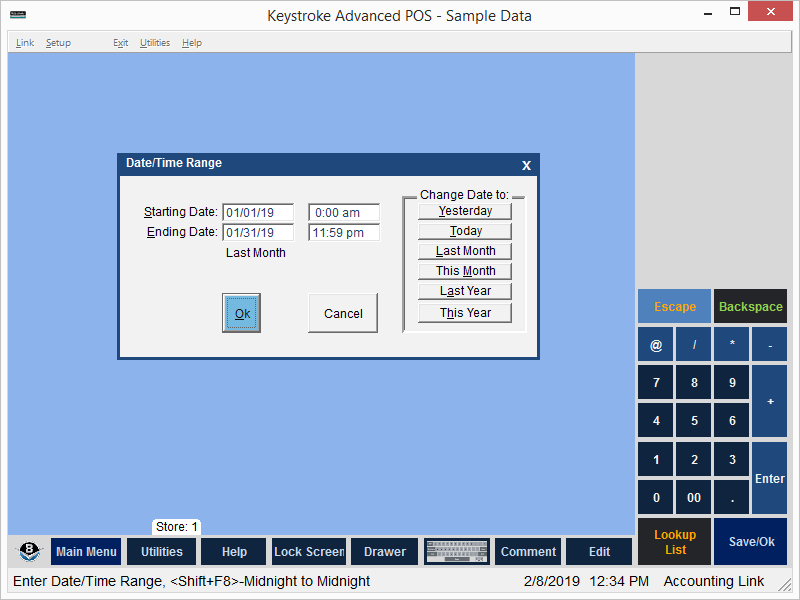Viewport: 800px width, 600px height.
Task: Tap keypad digit 1
Action: 656,459
